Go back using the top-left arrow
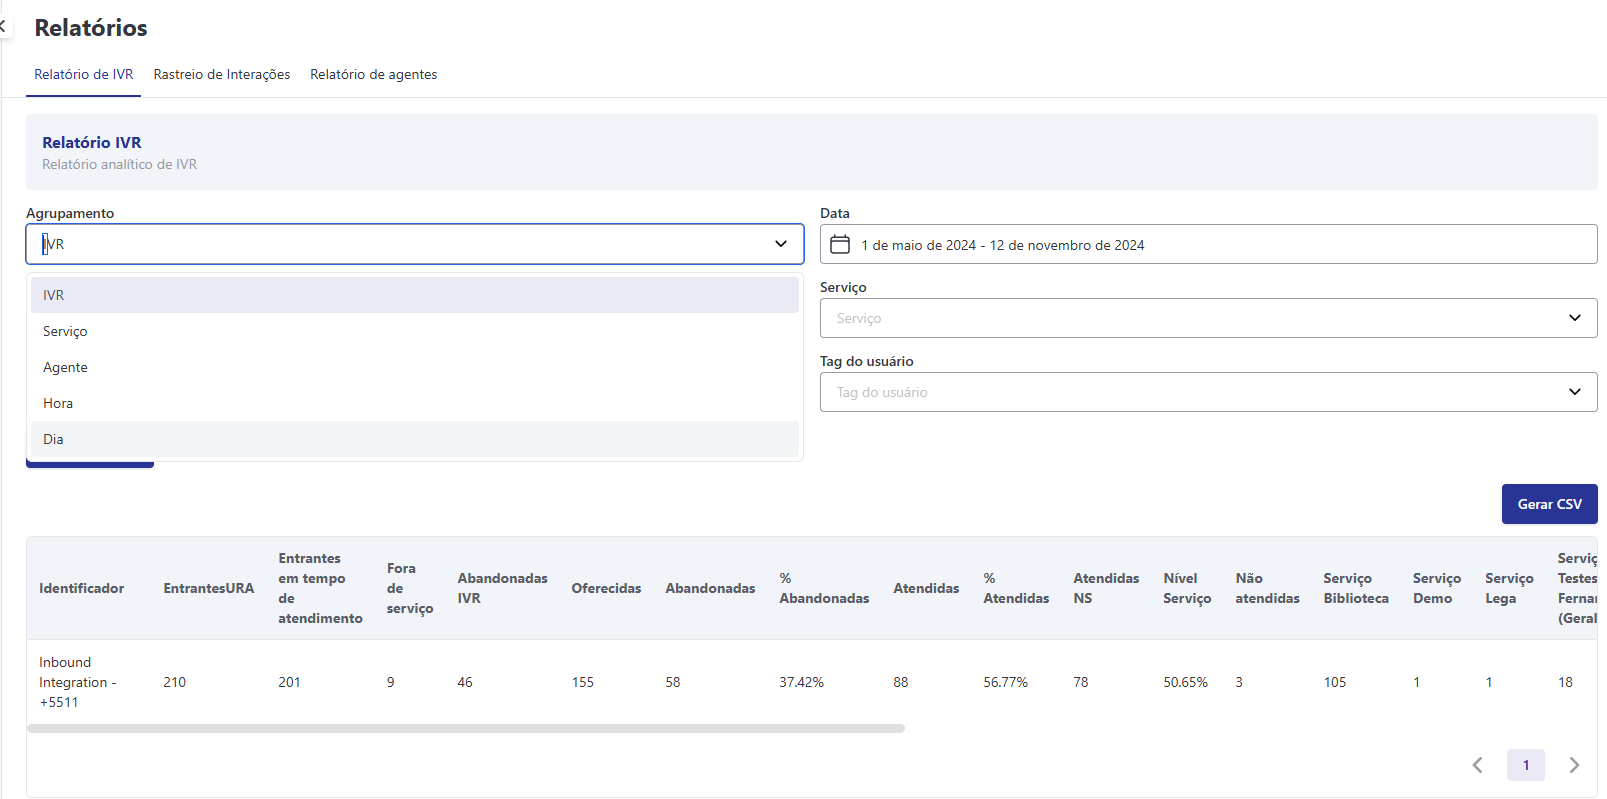Viewport: 1607px width, 799px height. tap(3, 27)
